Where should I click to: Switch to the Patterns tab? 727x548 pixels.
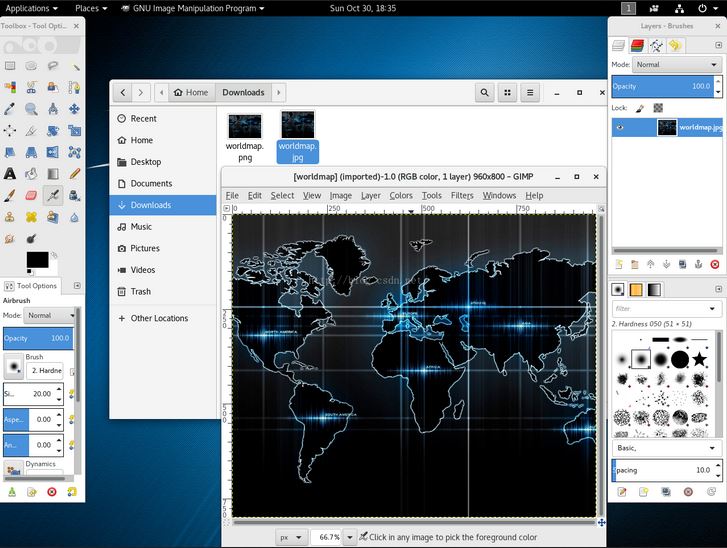coord(636,290)
